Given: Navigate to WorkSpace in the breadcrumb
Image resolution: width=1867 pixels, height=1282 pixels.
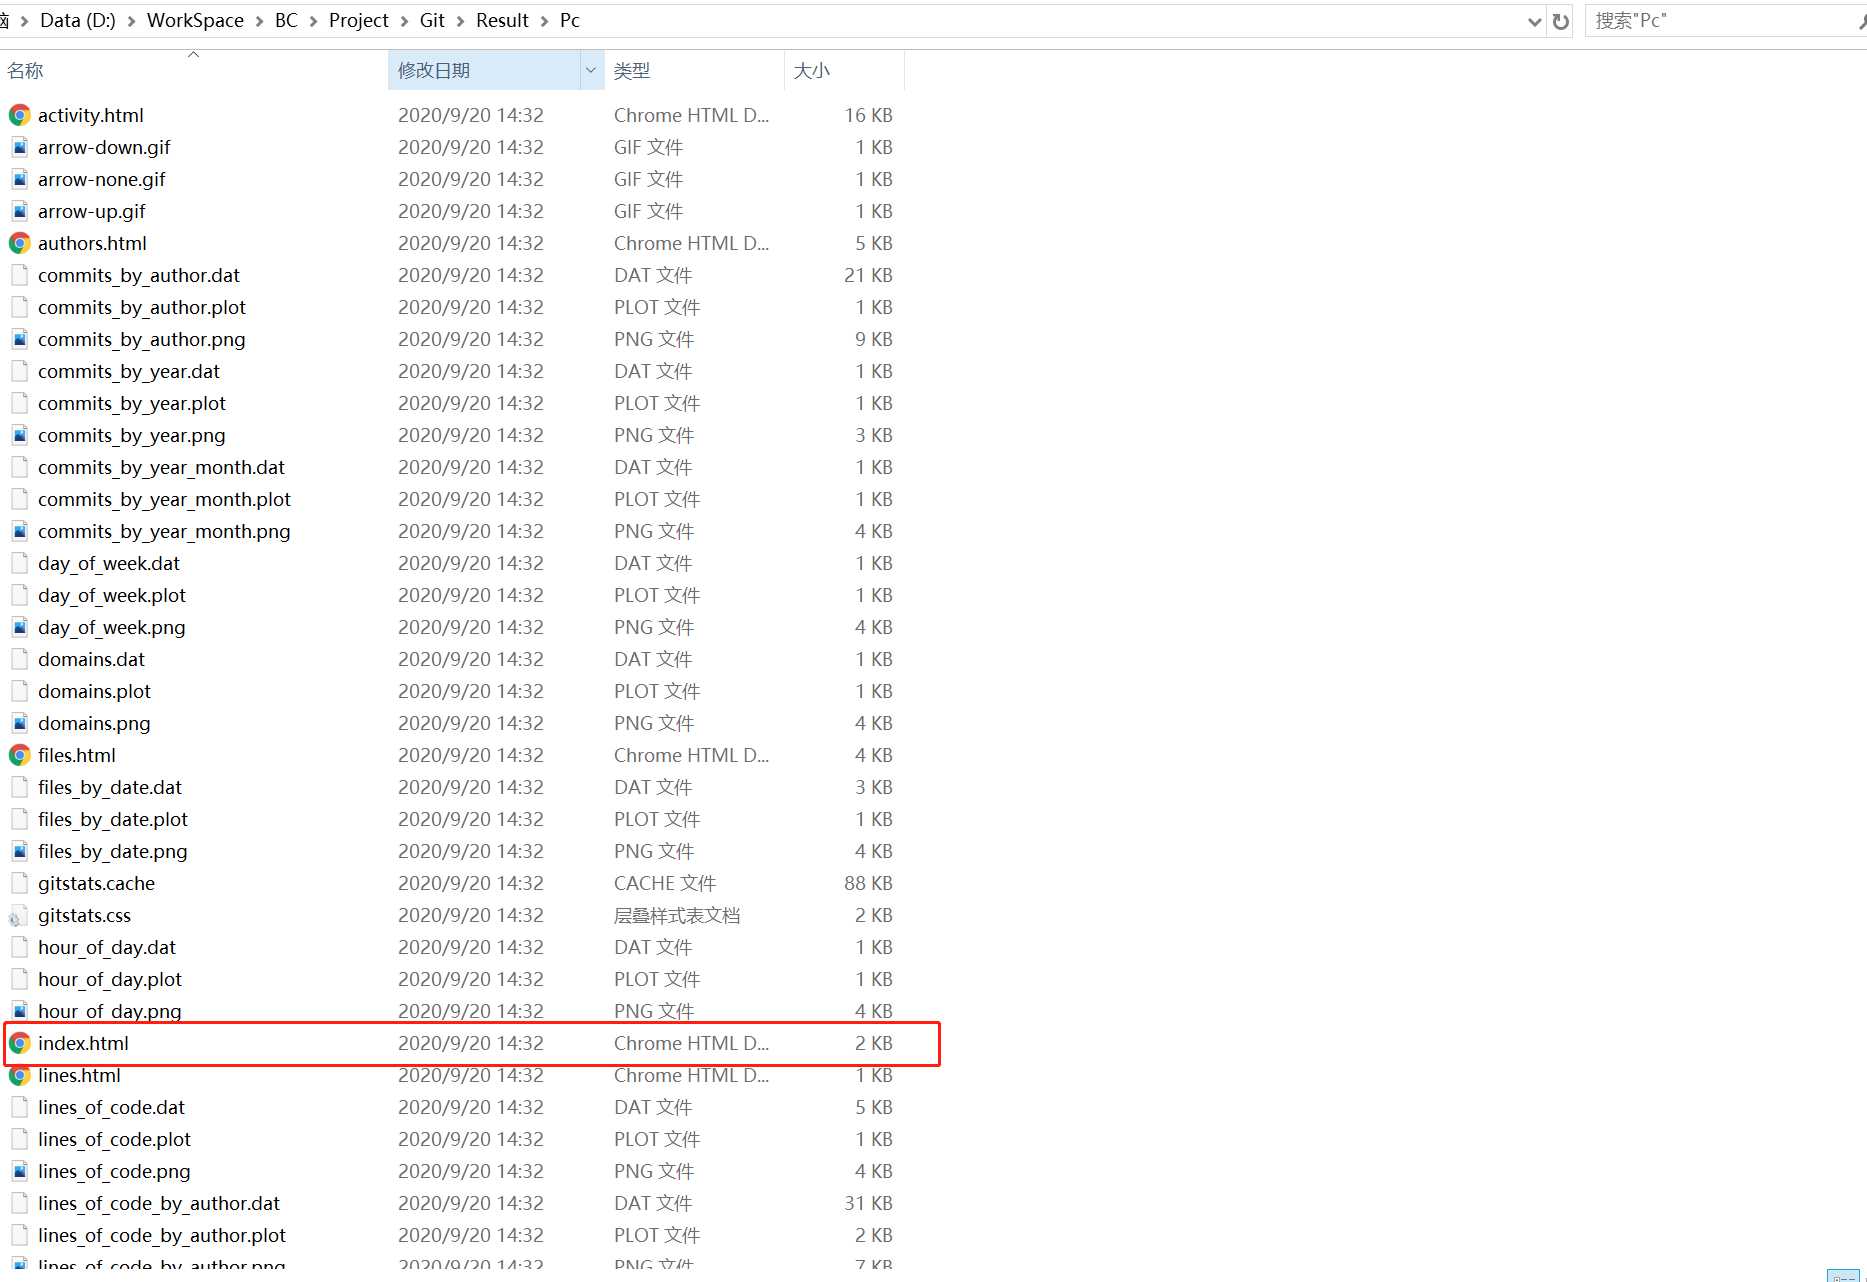Looking at the screenshot, I should coord(195,21).
